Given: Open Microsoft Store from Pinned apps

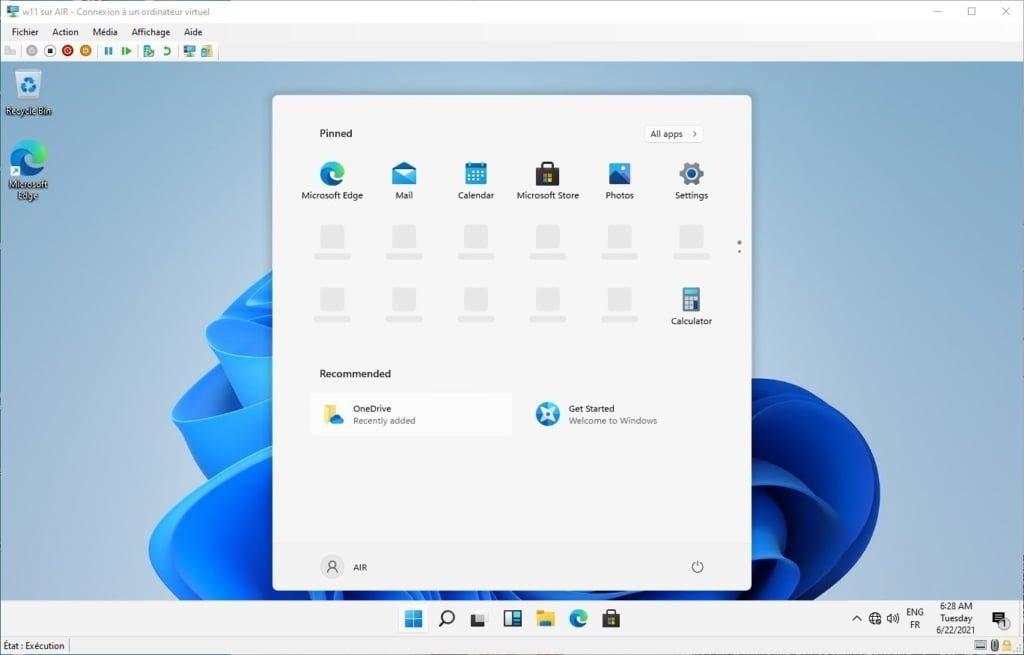Looking at the screenshot, I should [547, 181].
